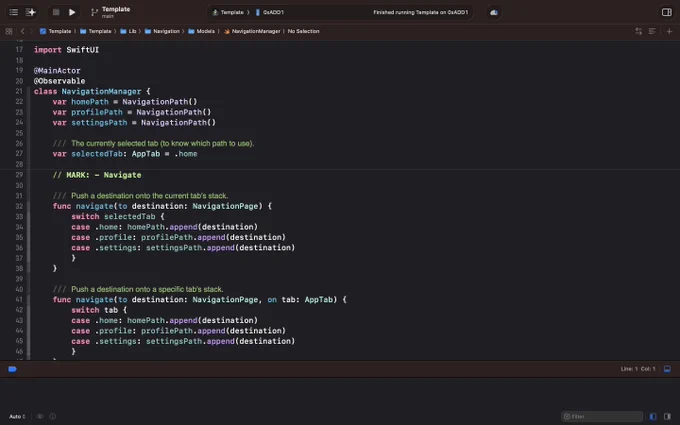This screenshot has width=680, height=425.
Task: Open the Auto variables scope dropdown
Action: click(17, 416)
